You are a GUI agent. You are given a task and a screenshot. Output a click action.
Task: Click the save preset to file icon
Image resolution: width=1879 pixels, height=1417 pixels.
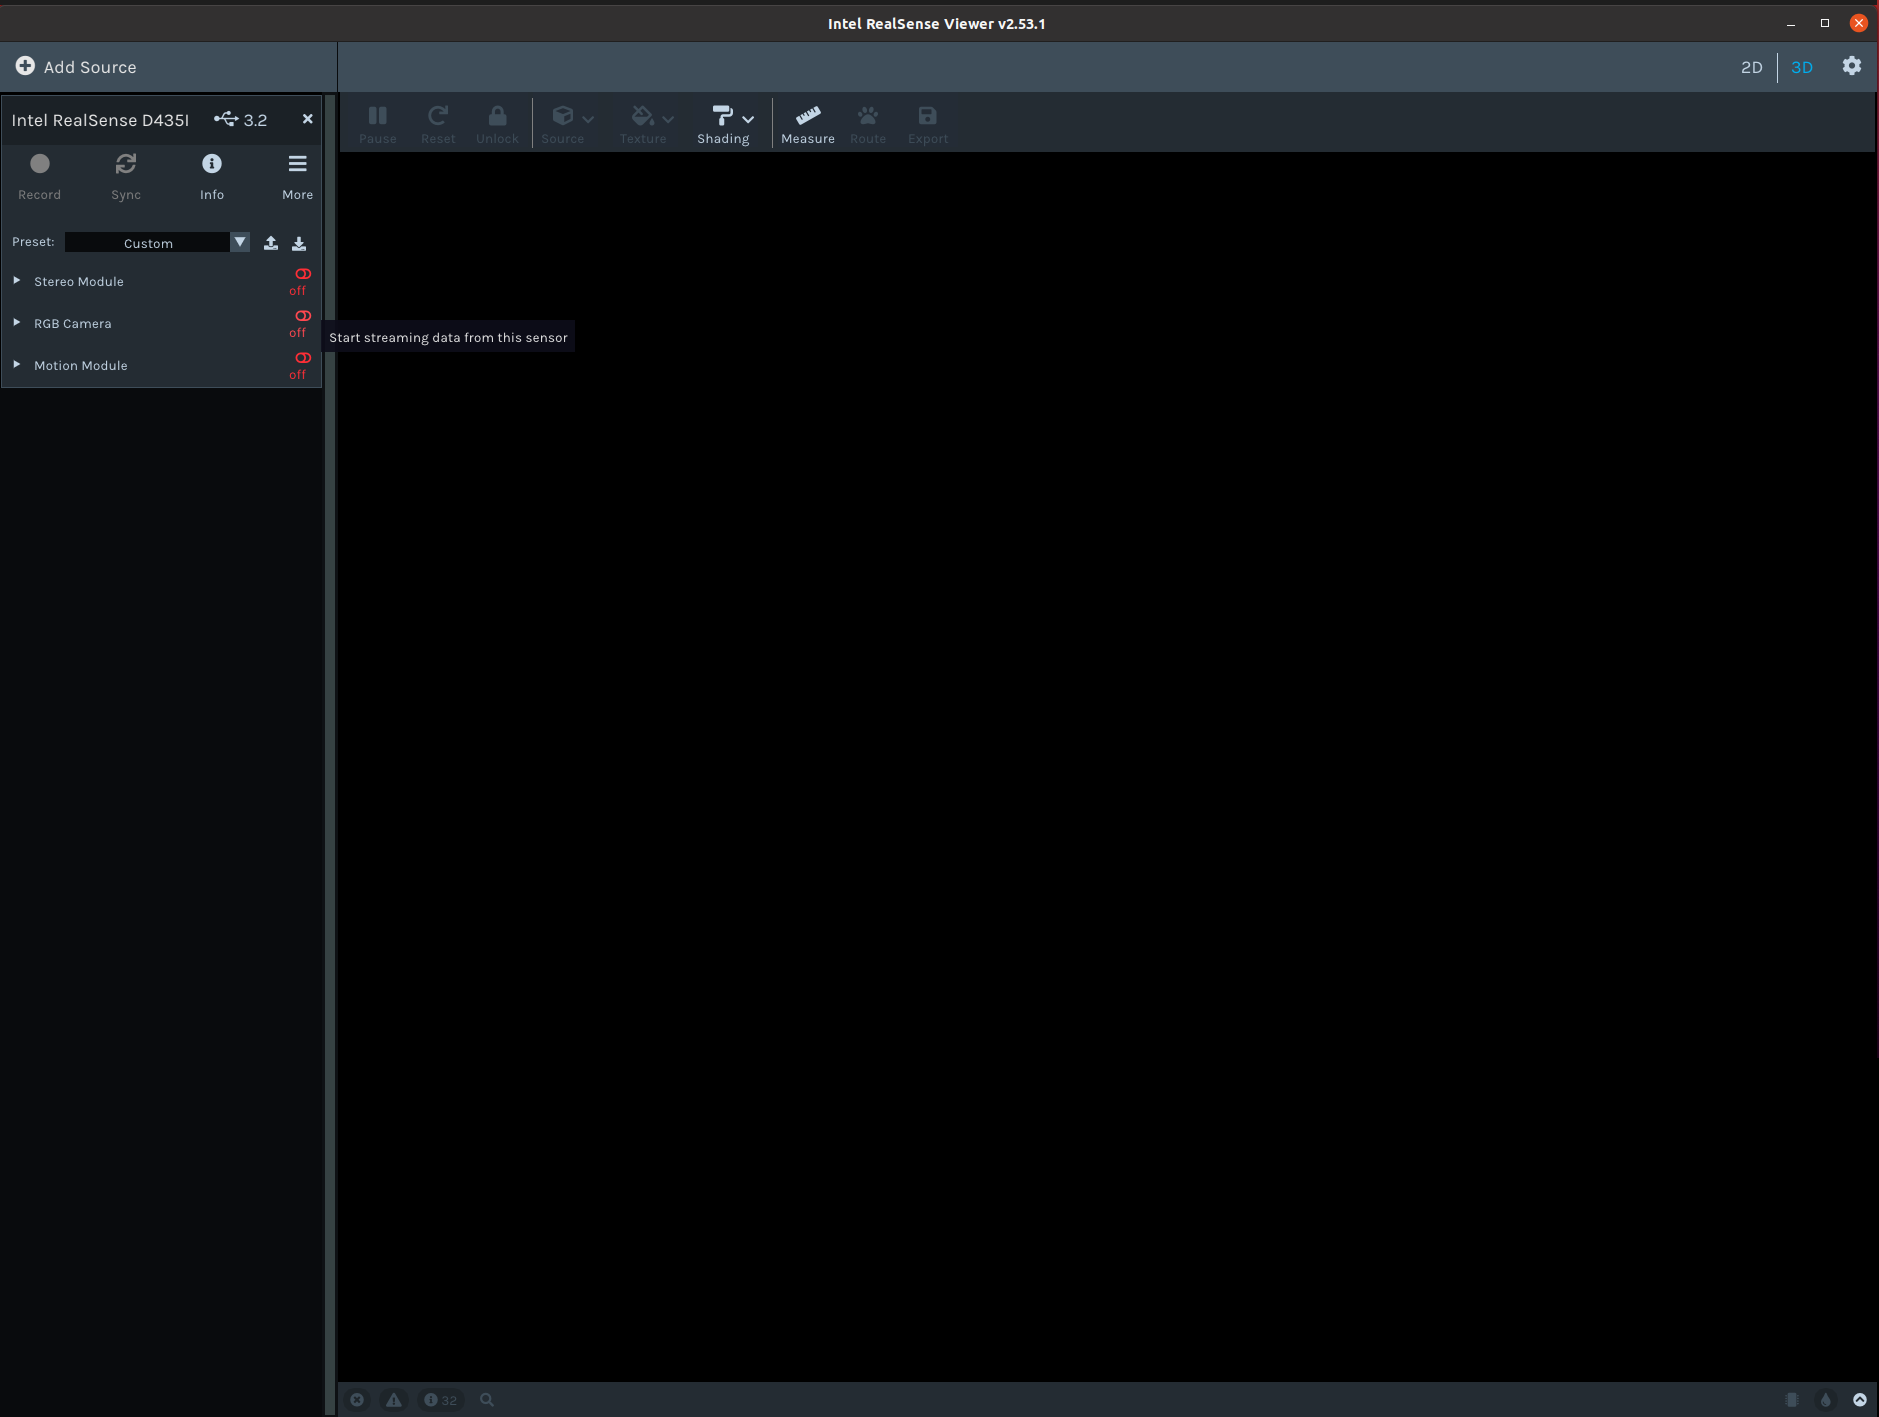tap(299, 242)
